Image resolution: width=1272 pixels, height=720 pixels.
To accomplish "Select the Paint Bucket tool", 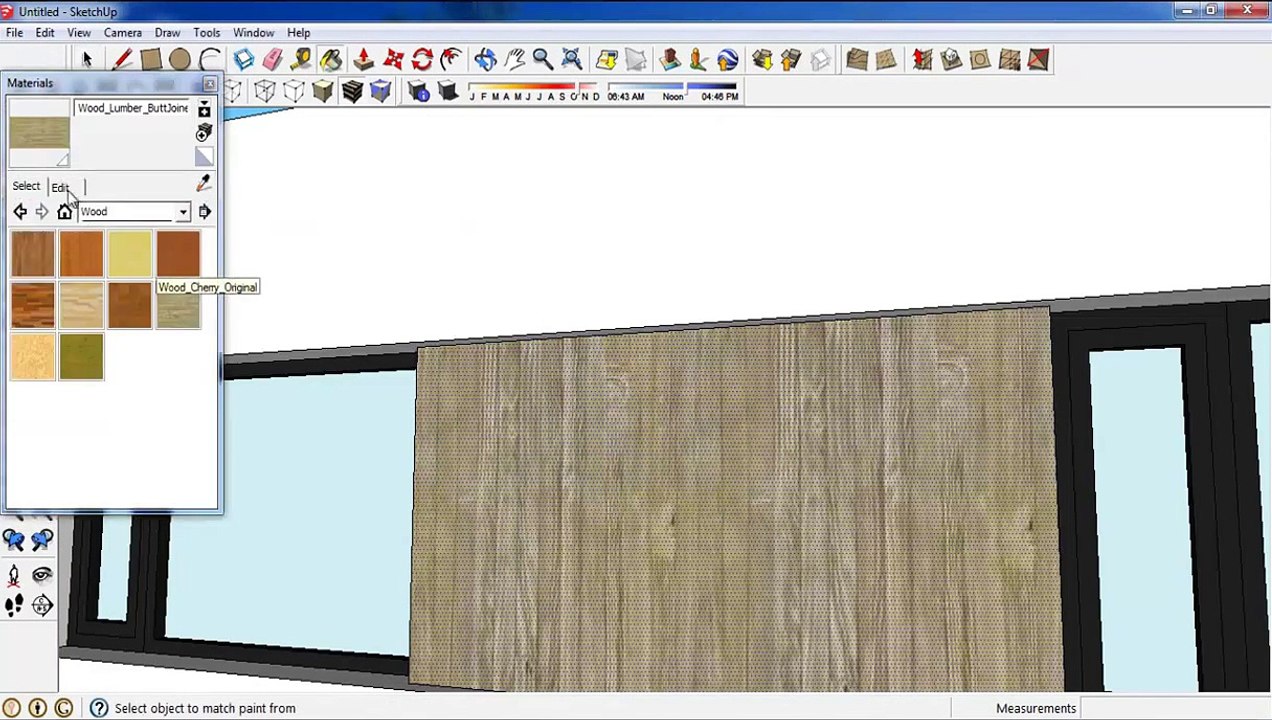I will (x=330, y=60).
